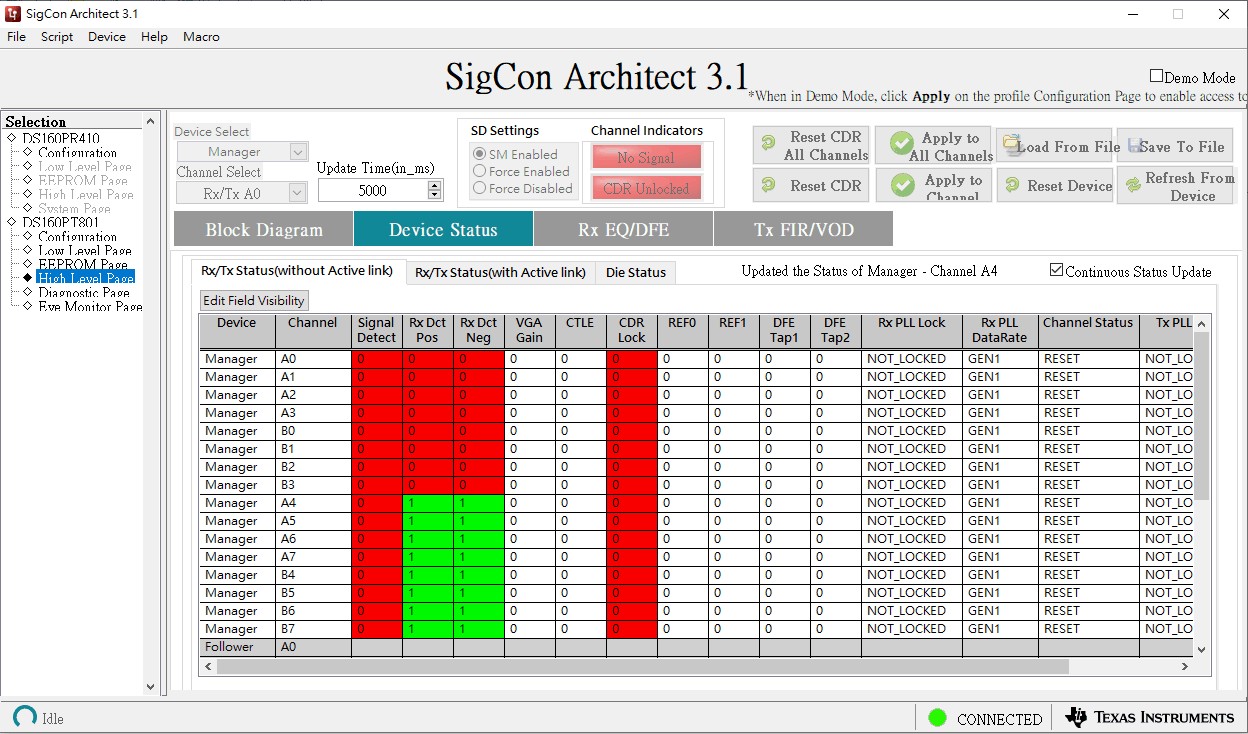The width and height of the screenshot is (1248, 734).
Task: Click green Rx Dct Pos cell for A4
Action: (428, 503)
